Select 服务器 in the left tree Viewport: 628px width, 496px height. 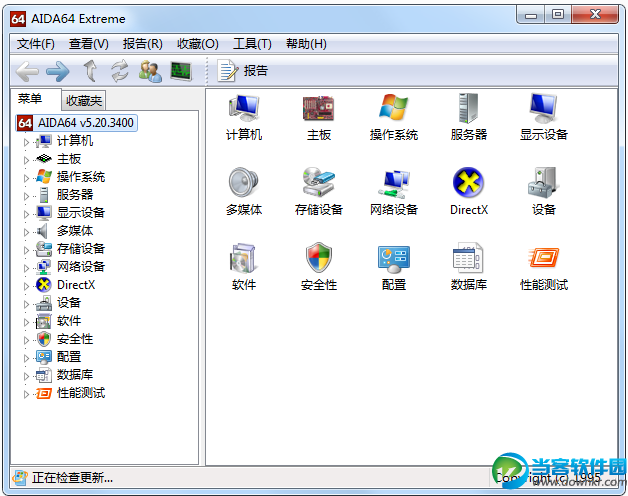(x=75, y=195)
